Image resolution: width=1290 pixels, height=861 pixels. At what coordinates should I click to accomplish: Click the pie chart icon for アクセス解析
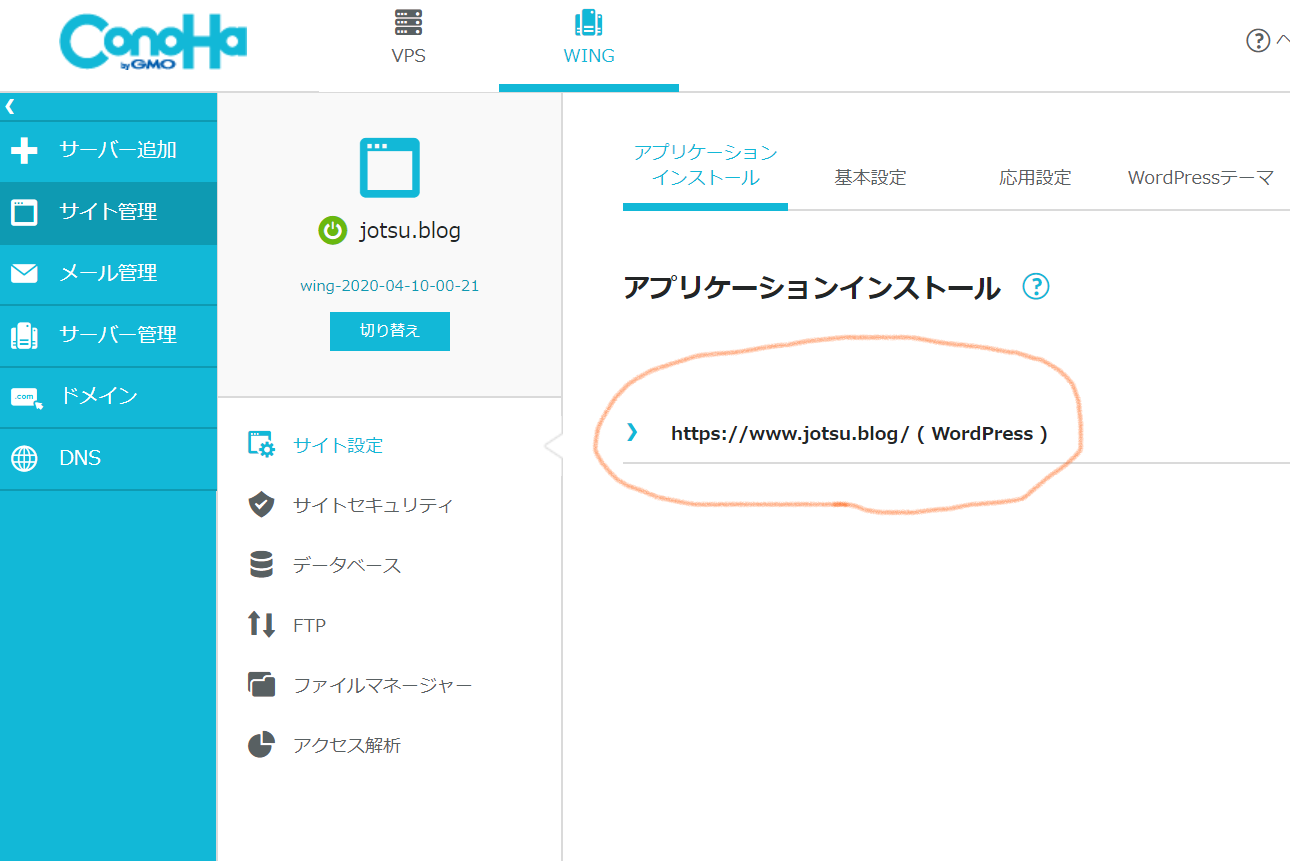261,745
